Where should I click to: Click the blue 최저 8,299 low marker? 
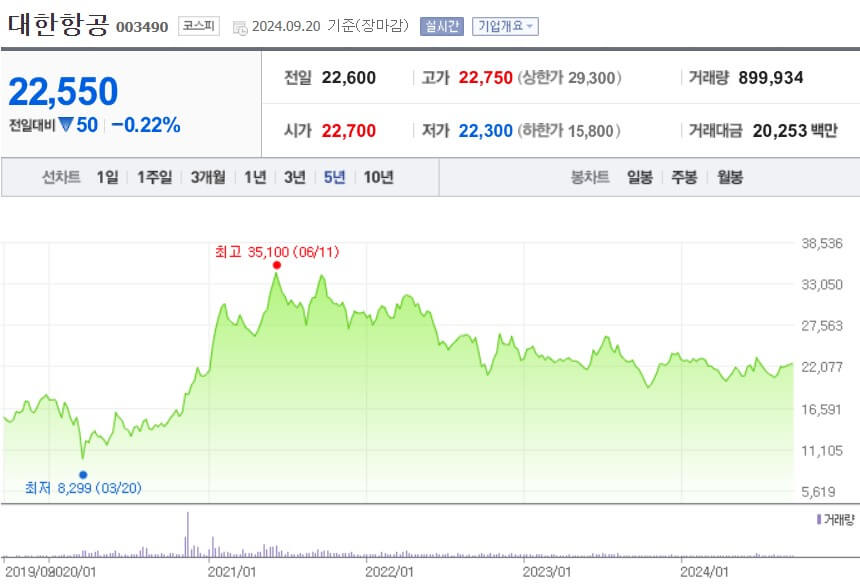[83, 475]
